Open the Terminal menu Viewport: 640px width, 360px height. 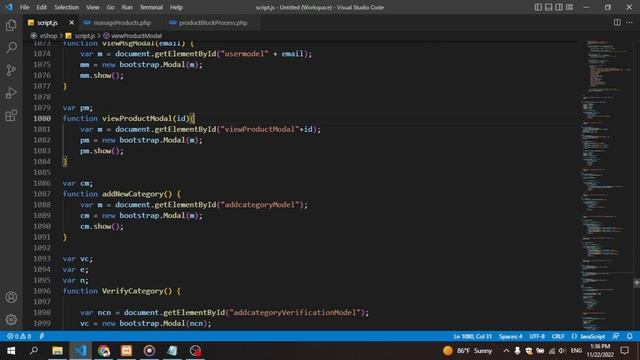151,7
